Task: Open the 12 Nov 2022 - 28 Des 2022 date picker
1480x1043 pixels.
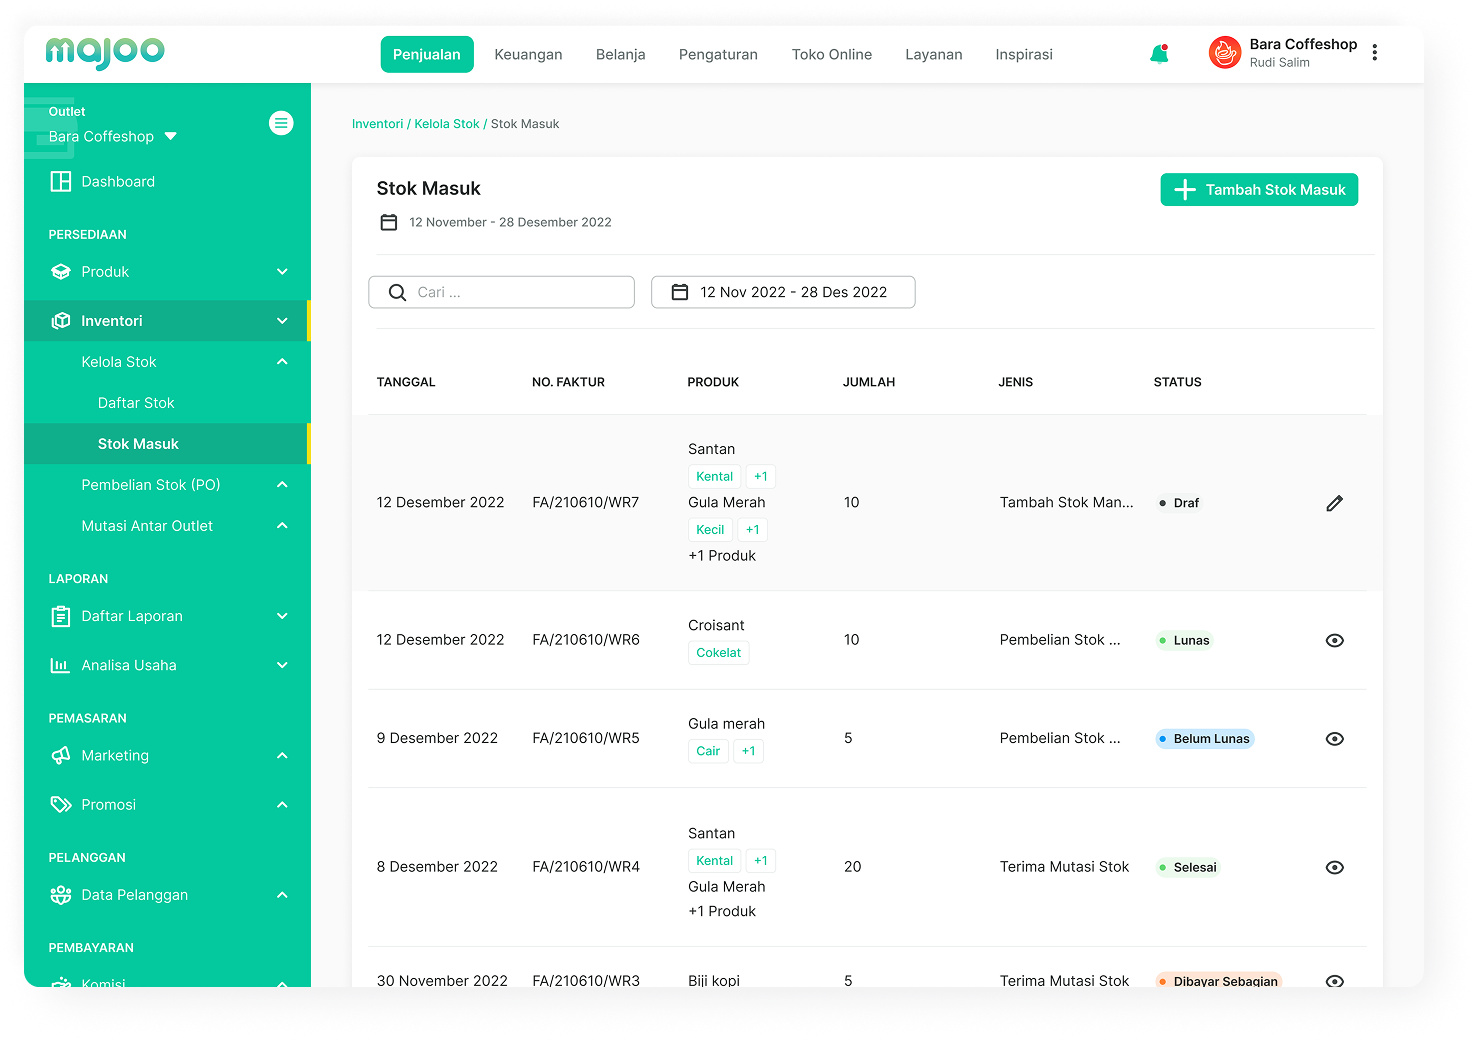Action: coord(783,292)
